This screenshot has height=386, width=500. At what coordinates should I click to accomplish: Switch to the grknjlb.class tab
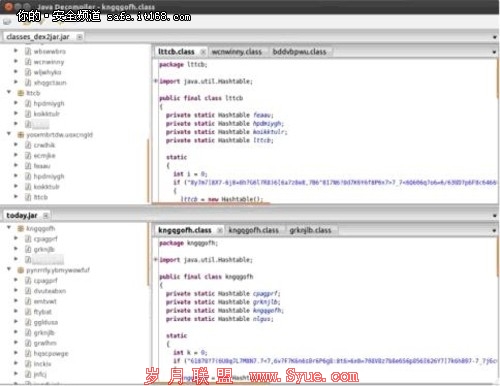[310, 230]
